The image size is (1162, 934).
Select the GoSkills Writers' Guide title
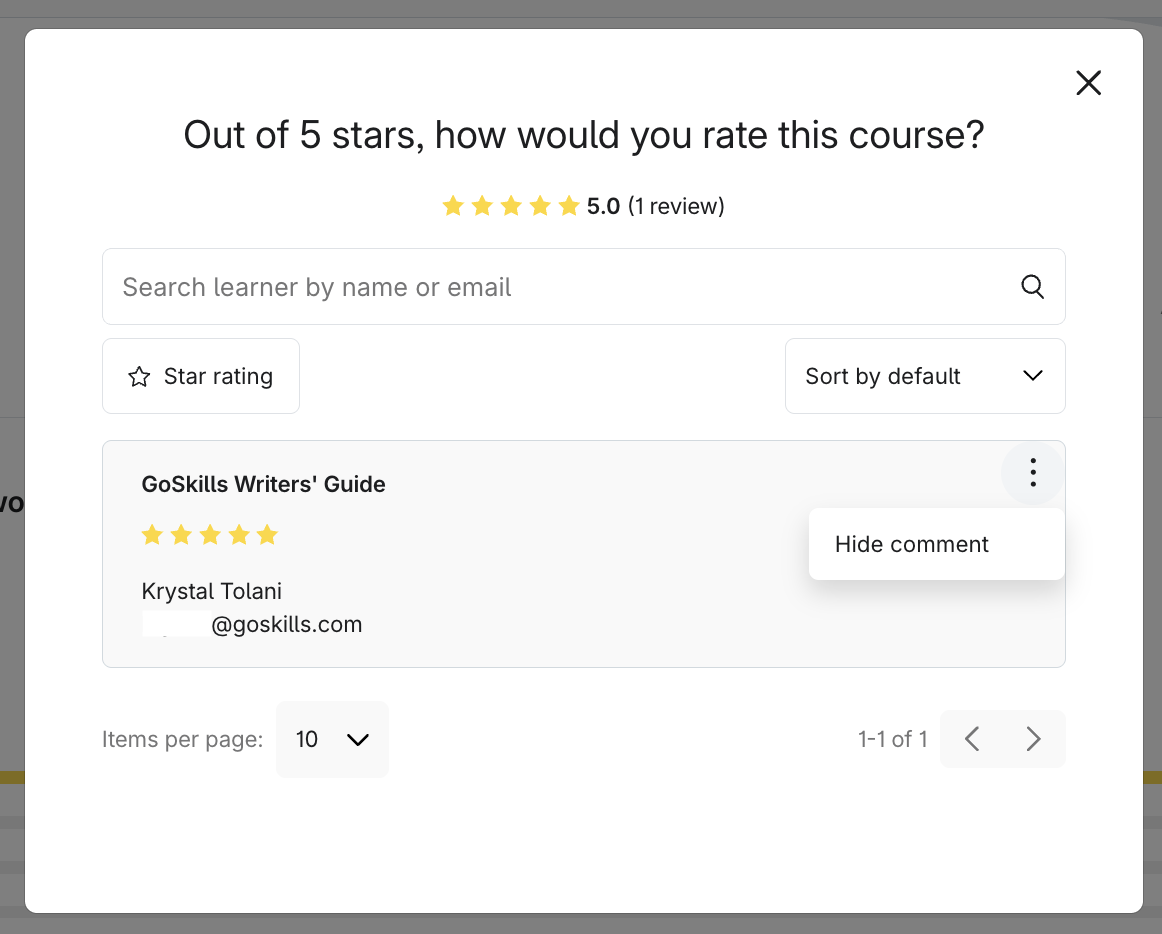(x=263, y=484)
